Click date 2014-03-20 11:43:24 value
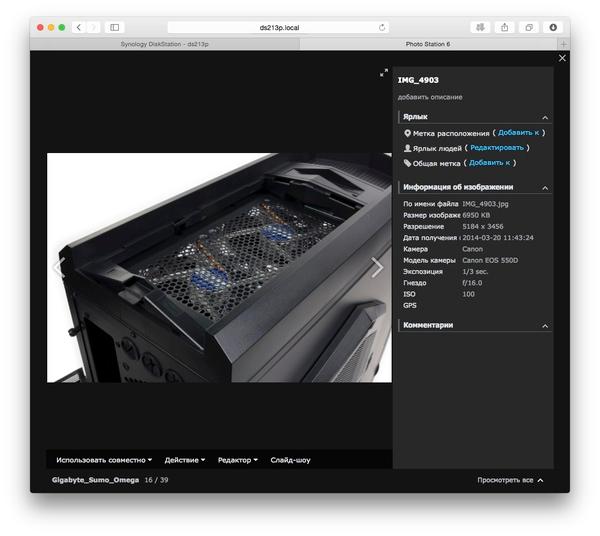Image resolution: width=600 pixels, height=536 pixels. click(x=498, y=238)
